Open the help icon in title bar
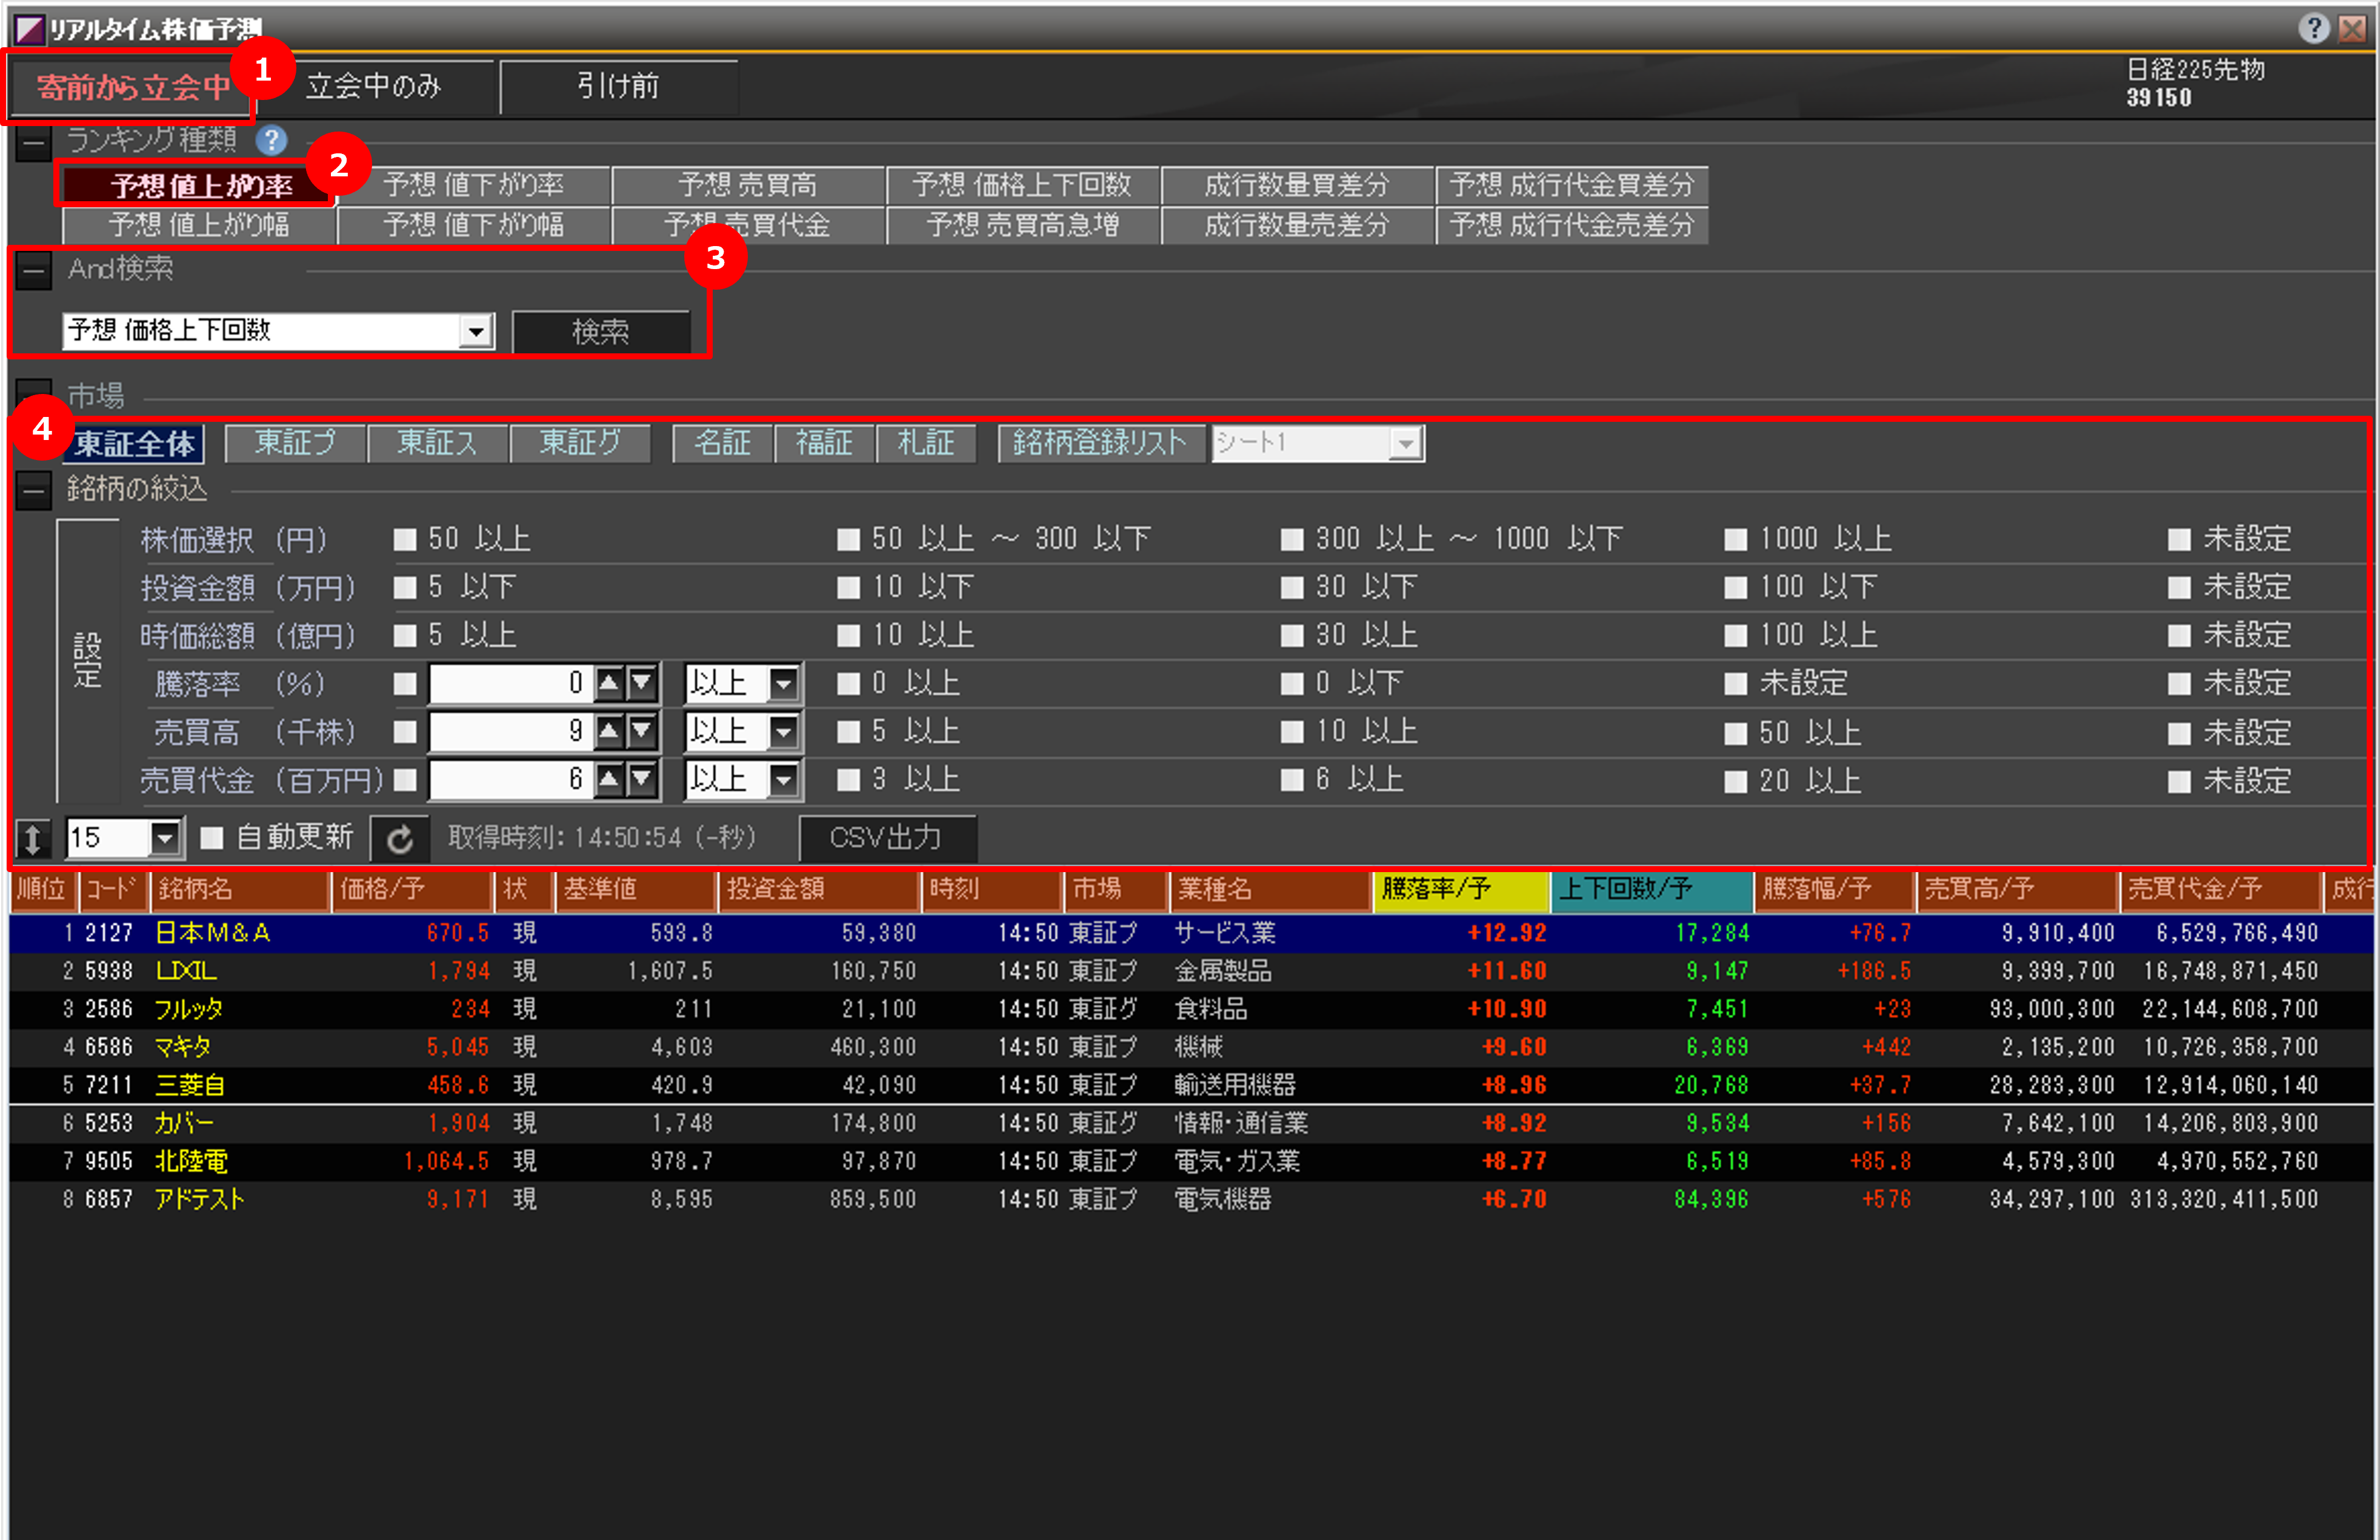The height and width of the screenshot is (1540, 2380). coord(2314,28)
